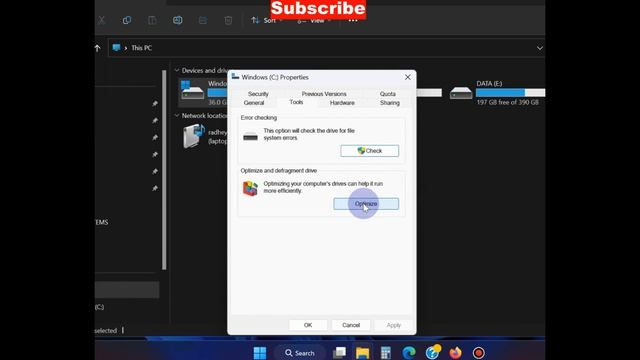Screen dimensions: 640x360
Task: Click Cancel in the Properties dialog
Action: coord(351,325)
